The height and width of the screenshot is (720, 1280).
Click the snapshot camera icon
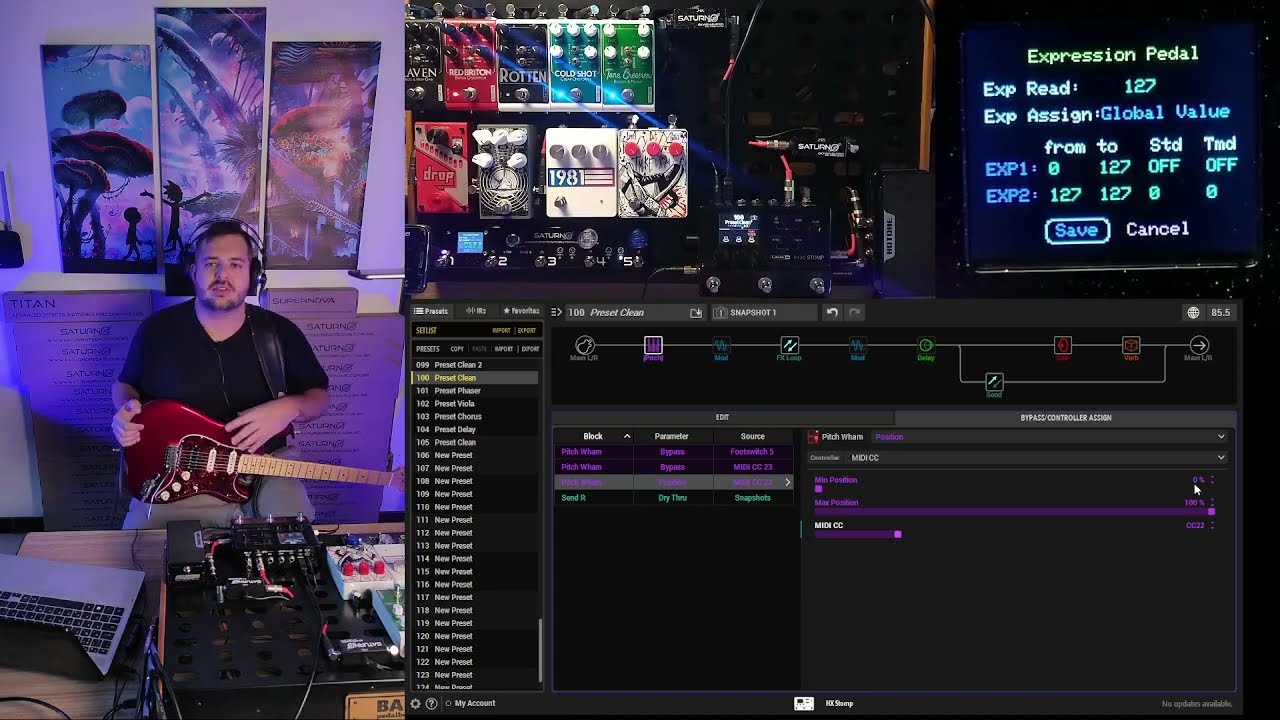[x=720, y=313]
